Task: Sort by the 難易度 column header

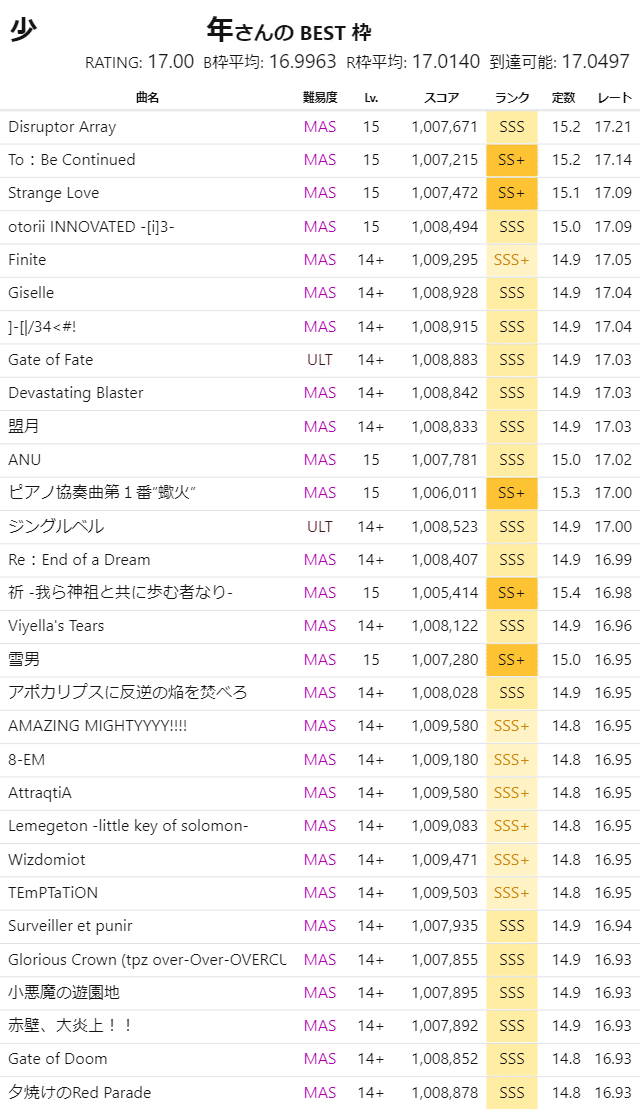Action: [x=320, y=97]
